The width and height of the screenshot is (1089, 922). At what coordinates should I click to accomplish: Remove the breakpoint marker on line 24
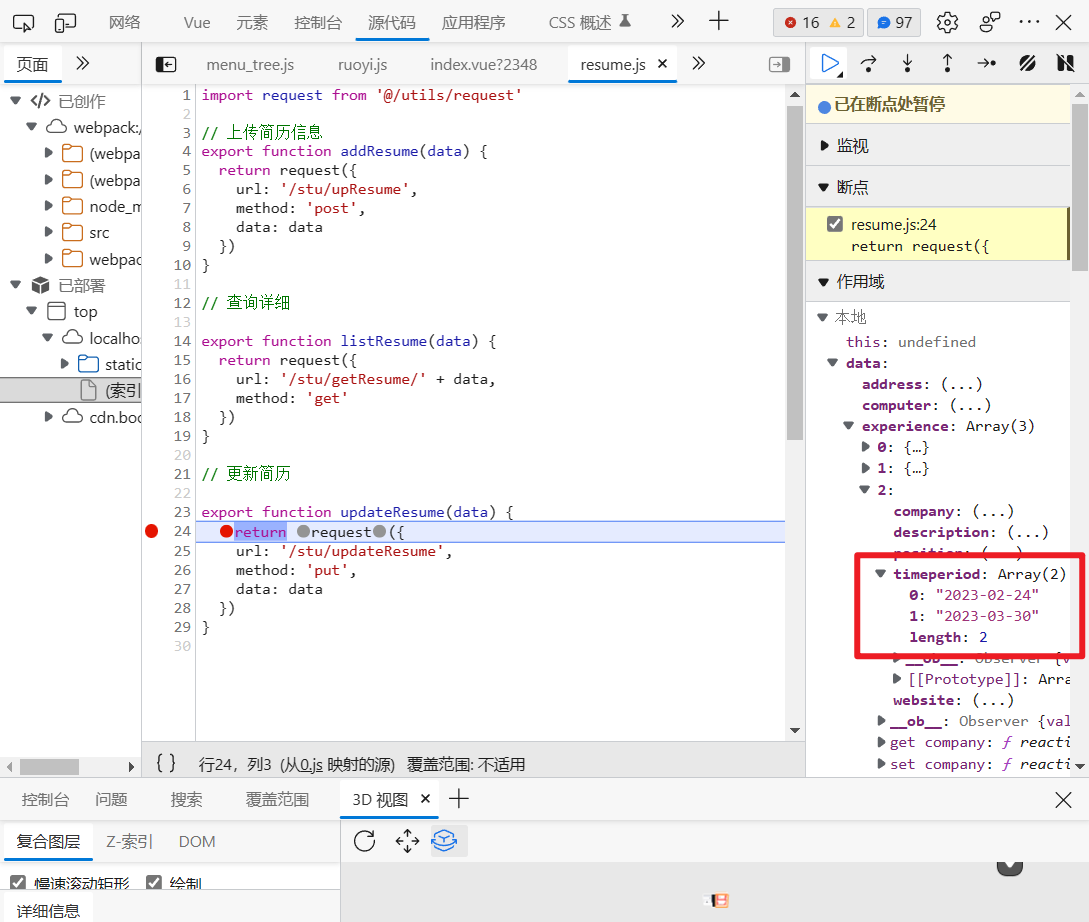151,531
